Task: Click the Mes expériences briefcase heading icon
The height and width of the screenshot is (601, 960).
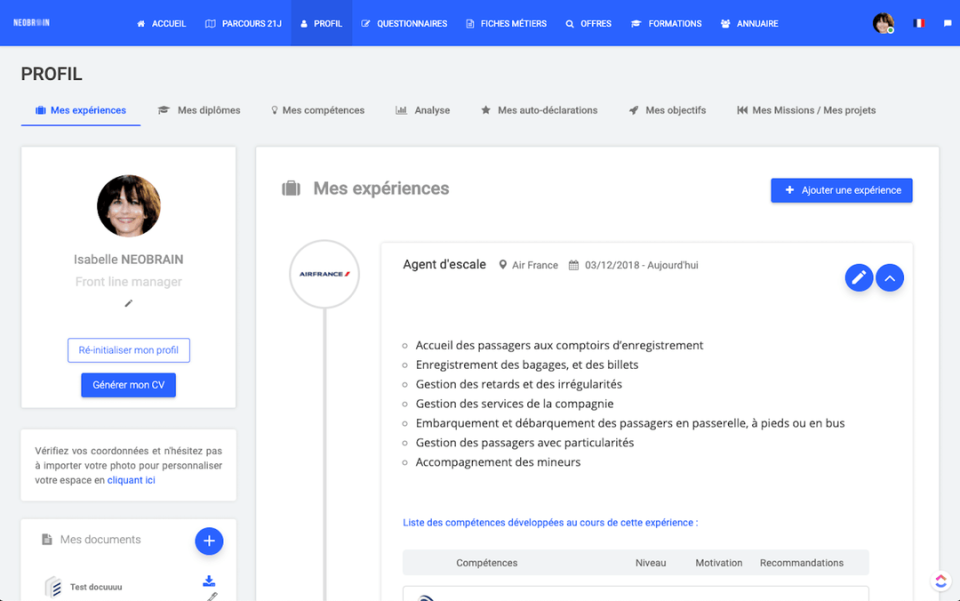Action: (x=291, y=189)
